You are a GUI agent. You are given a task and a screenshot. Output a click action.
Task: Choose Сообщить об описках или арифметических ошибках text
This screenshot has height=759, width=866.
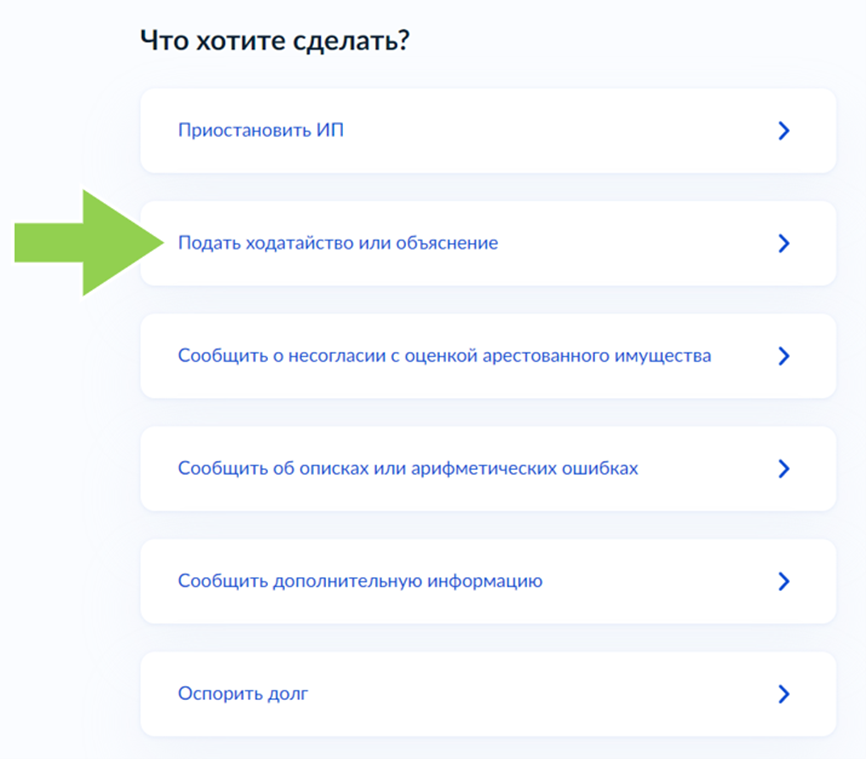tap(407, 469)
